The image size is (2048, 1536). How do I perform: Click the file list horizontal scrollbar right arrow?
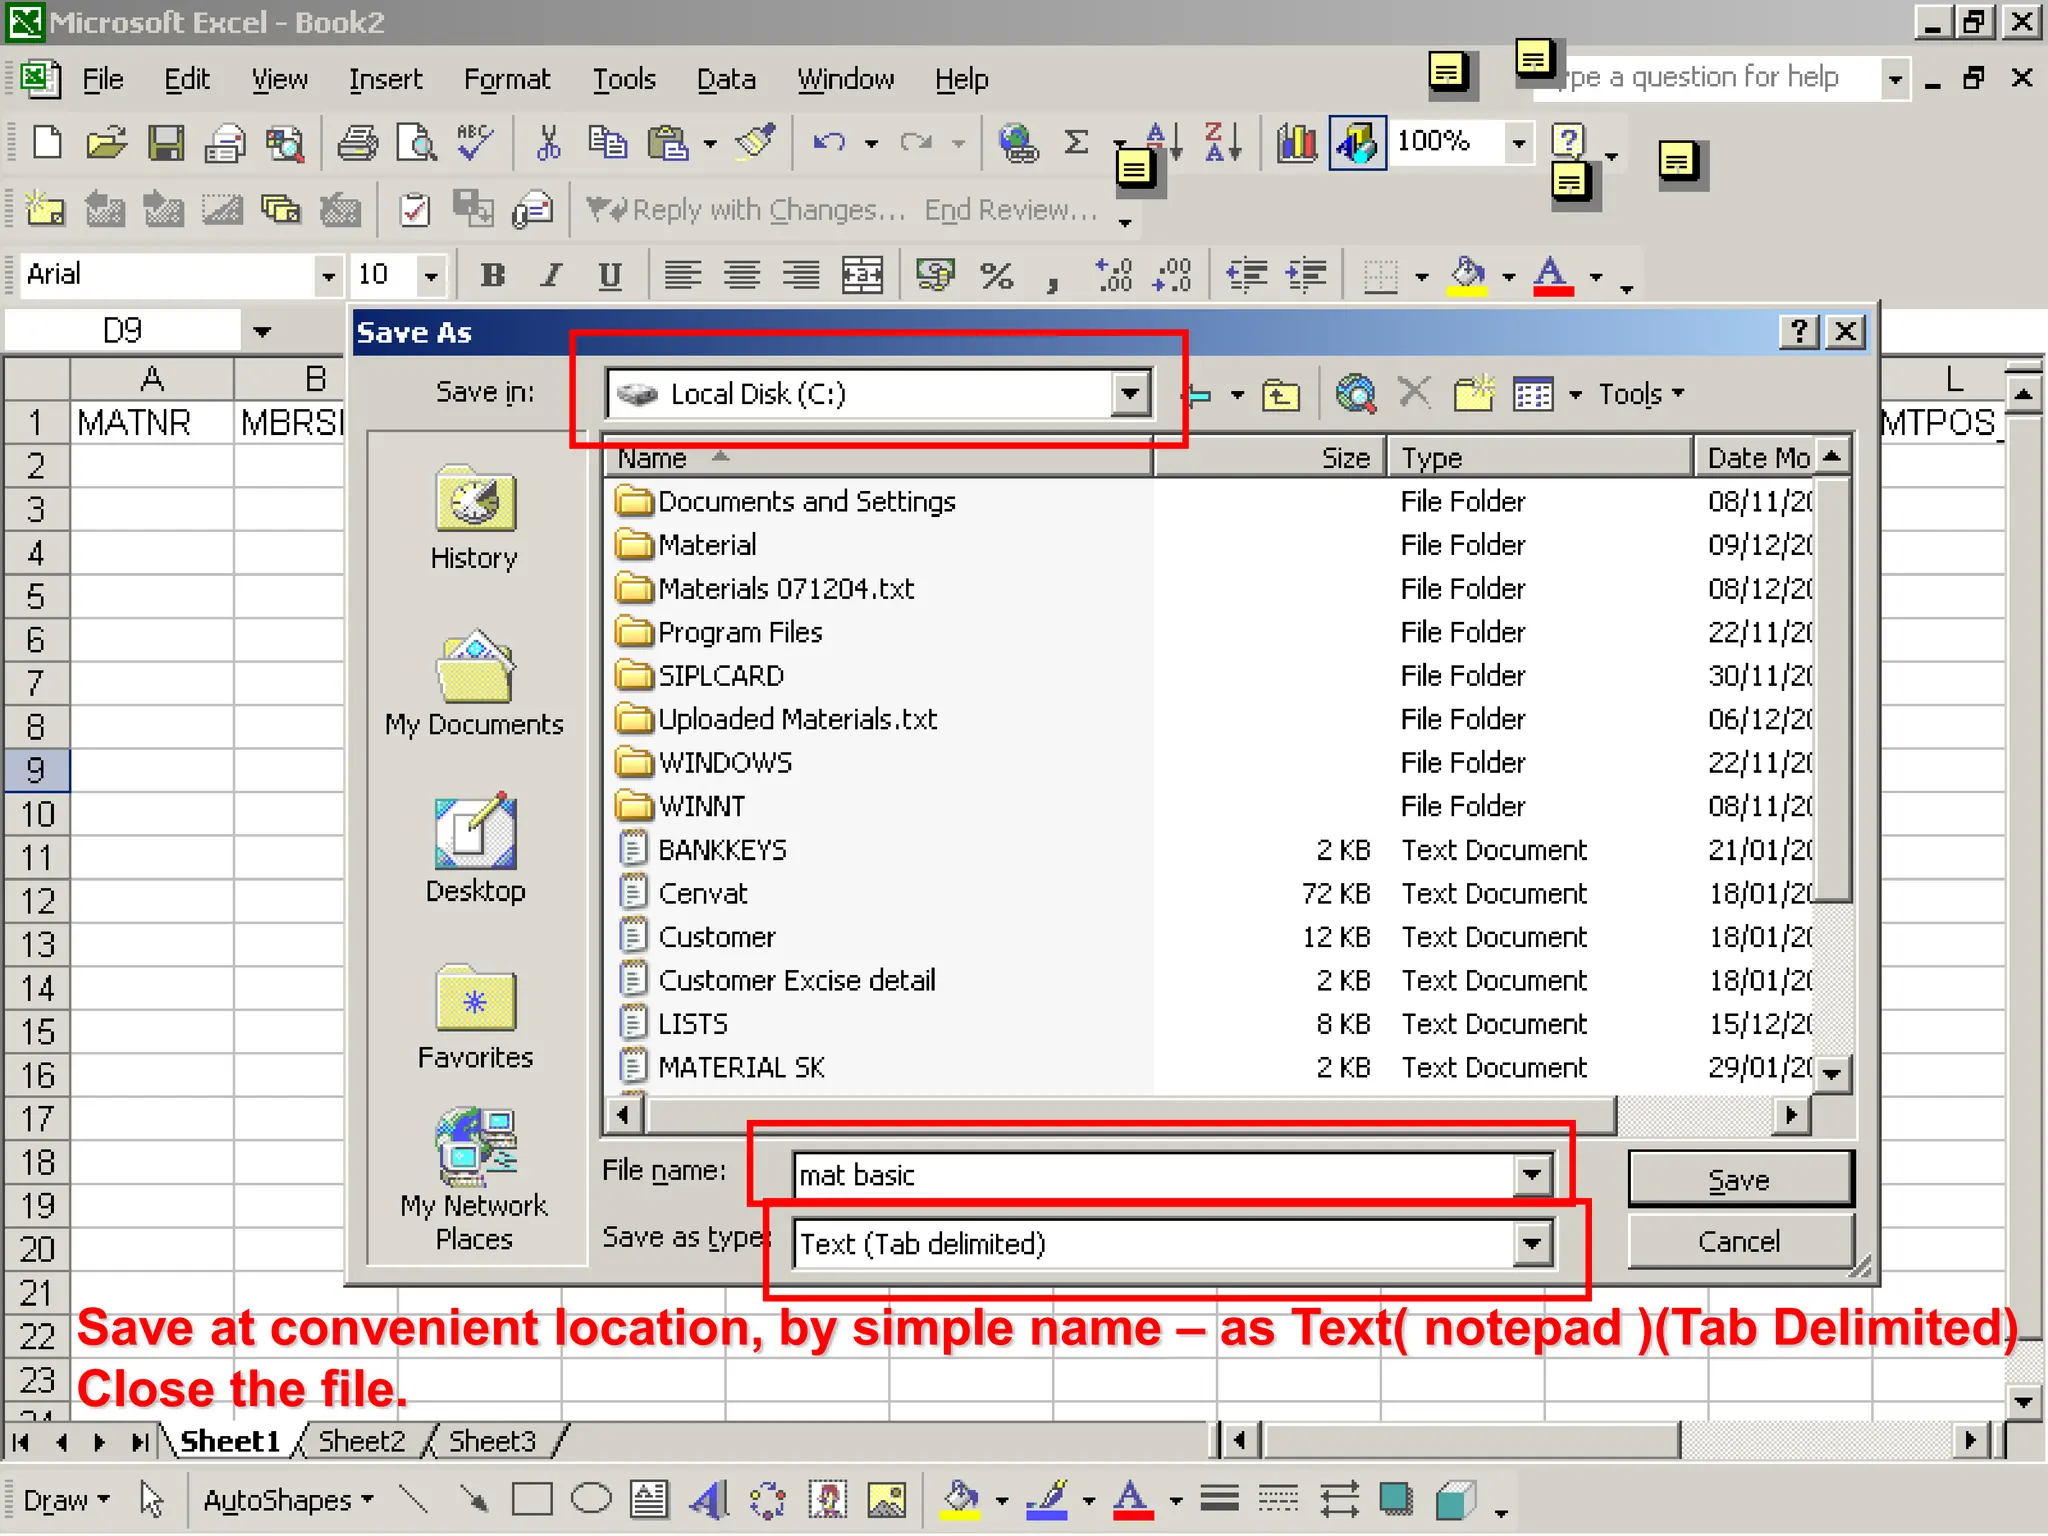(x=1791, y=1114)
